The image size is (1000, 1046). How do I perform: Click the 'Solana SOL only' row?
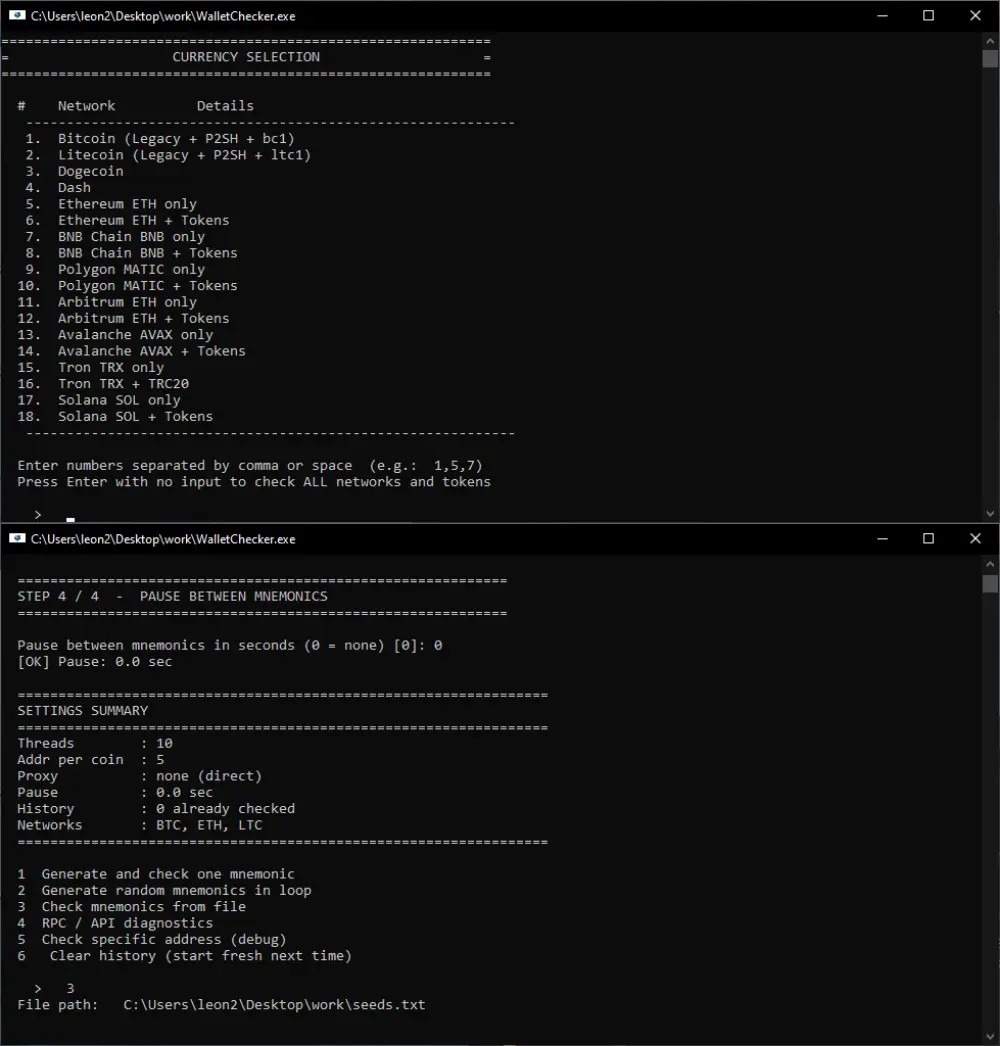(x=99, y=400)
